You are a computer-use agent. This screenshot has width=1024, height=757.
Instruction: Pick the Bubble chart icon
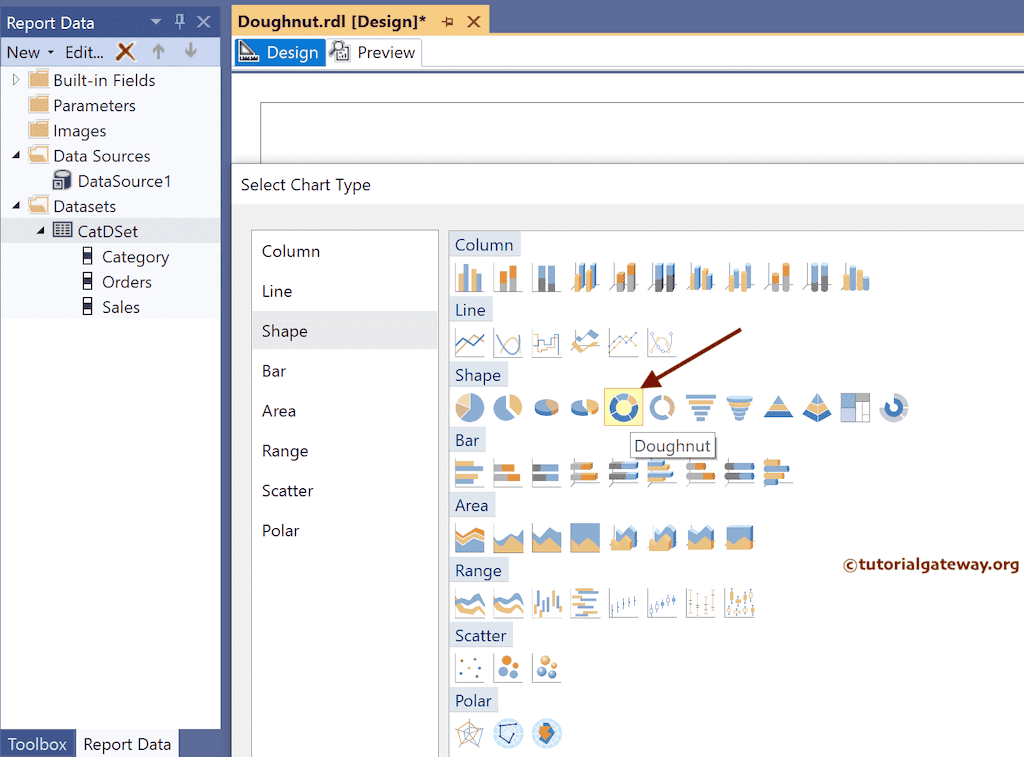point(508,668)
